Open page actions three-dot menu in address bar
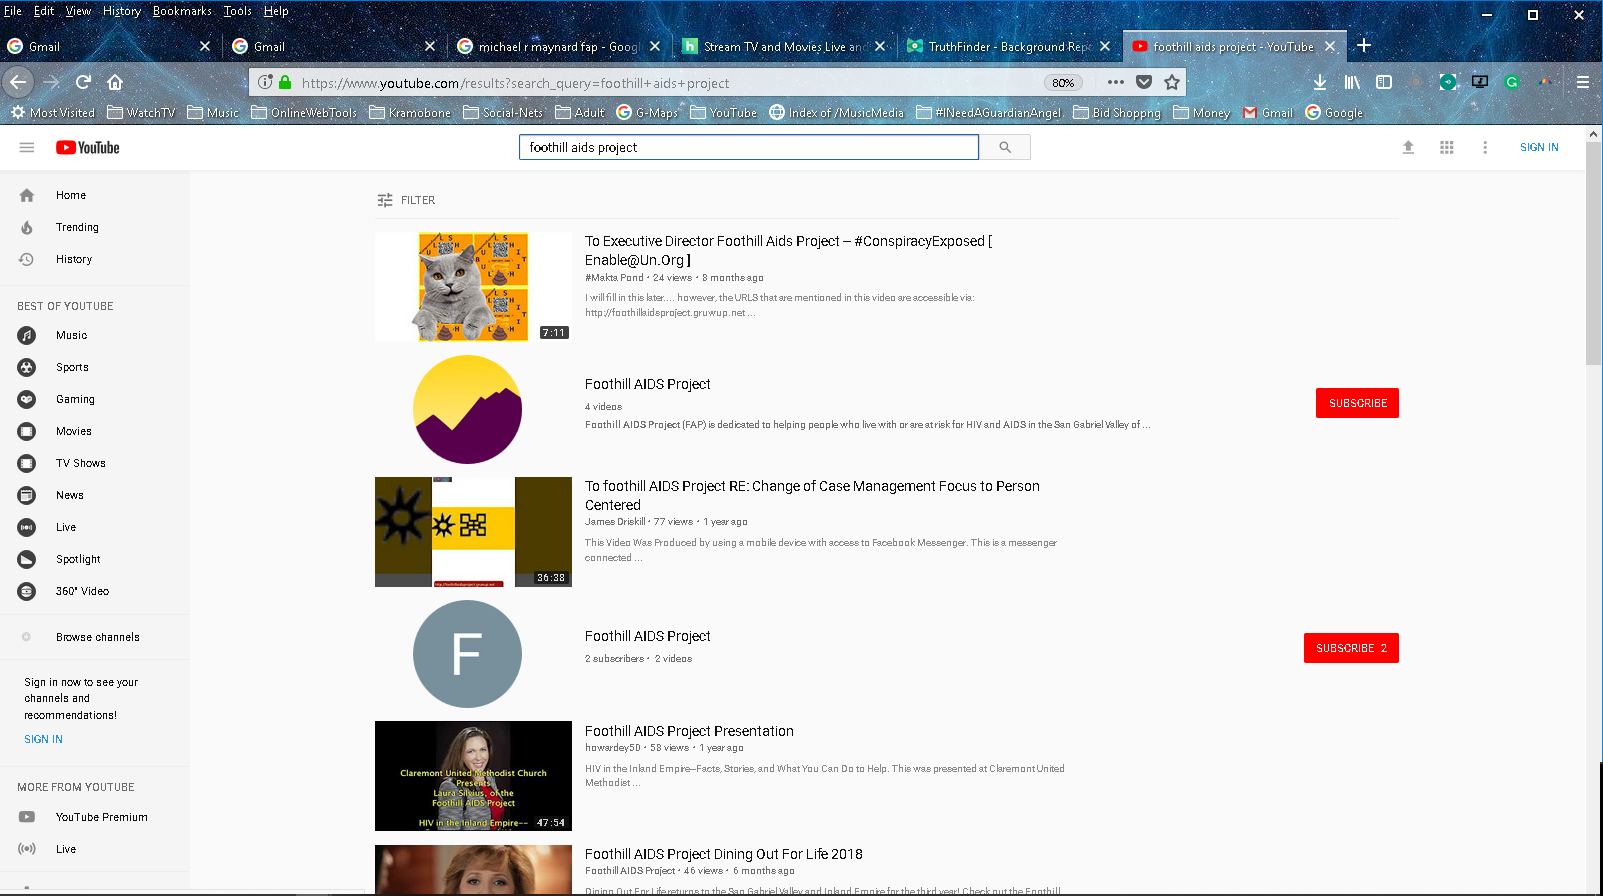 coord(1116,82)
